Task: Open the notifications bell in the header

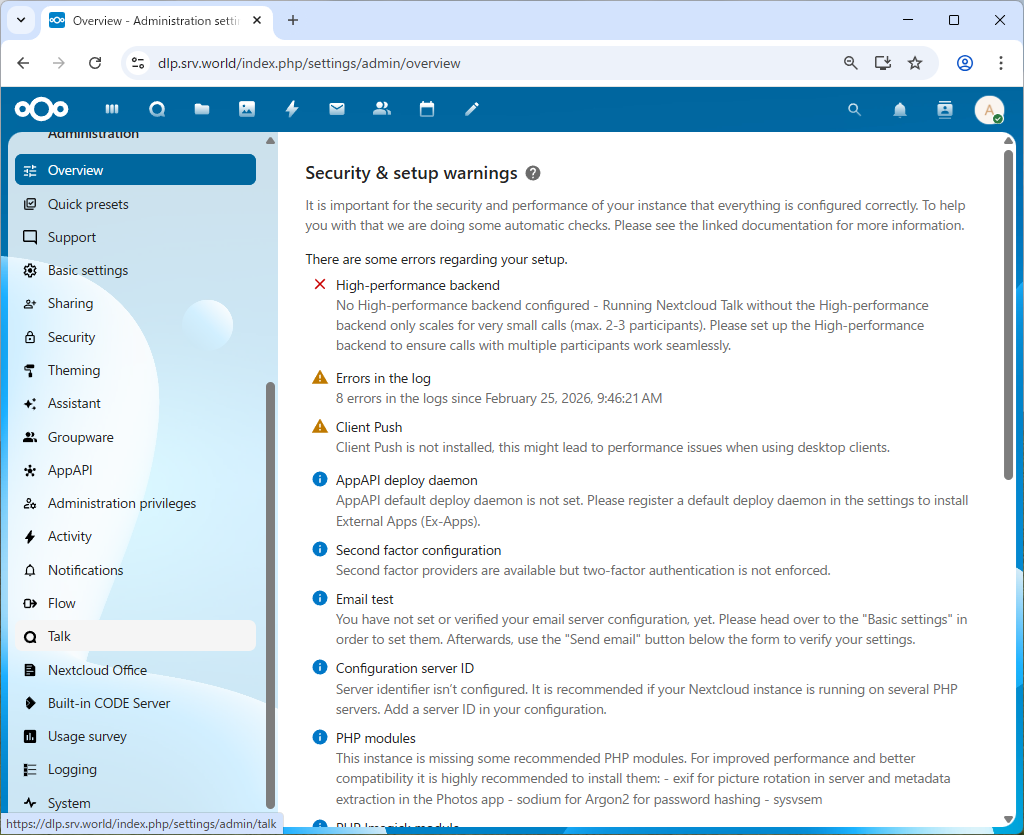Action: click(x=900, y=110)
